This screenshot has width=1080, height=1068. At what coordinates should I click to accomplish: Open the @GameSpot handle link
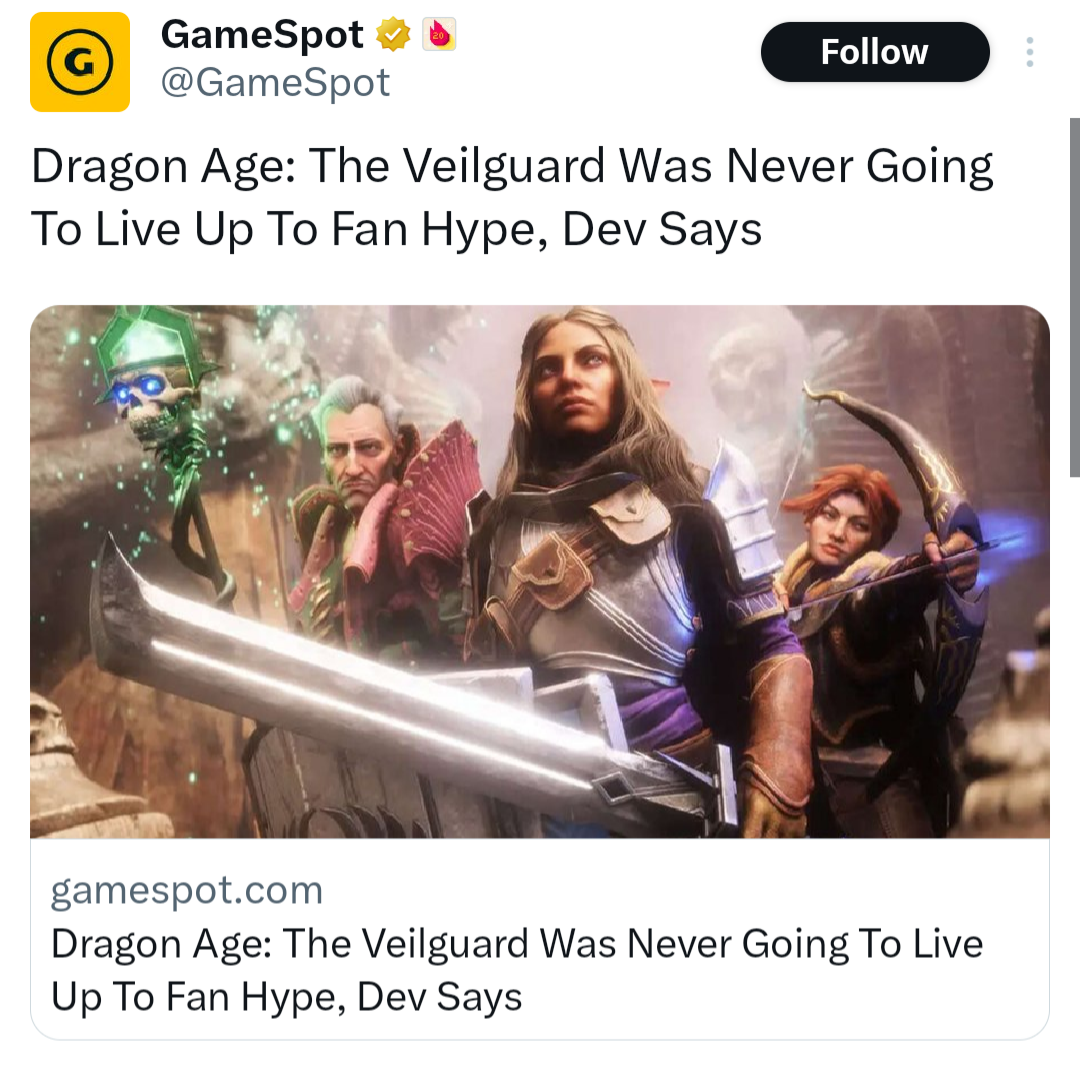[x=275, y=83]
